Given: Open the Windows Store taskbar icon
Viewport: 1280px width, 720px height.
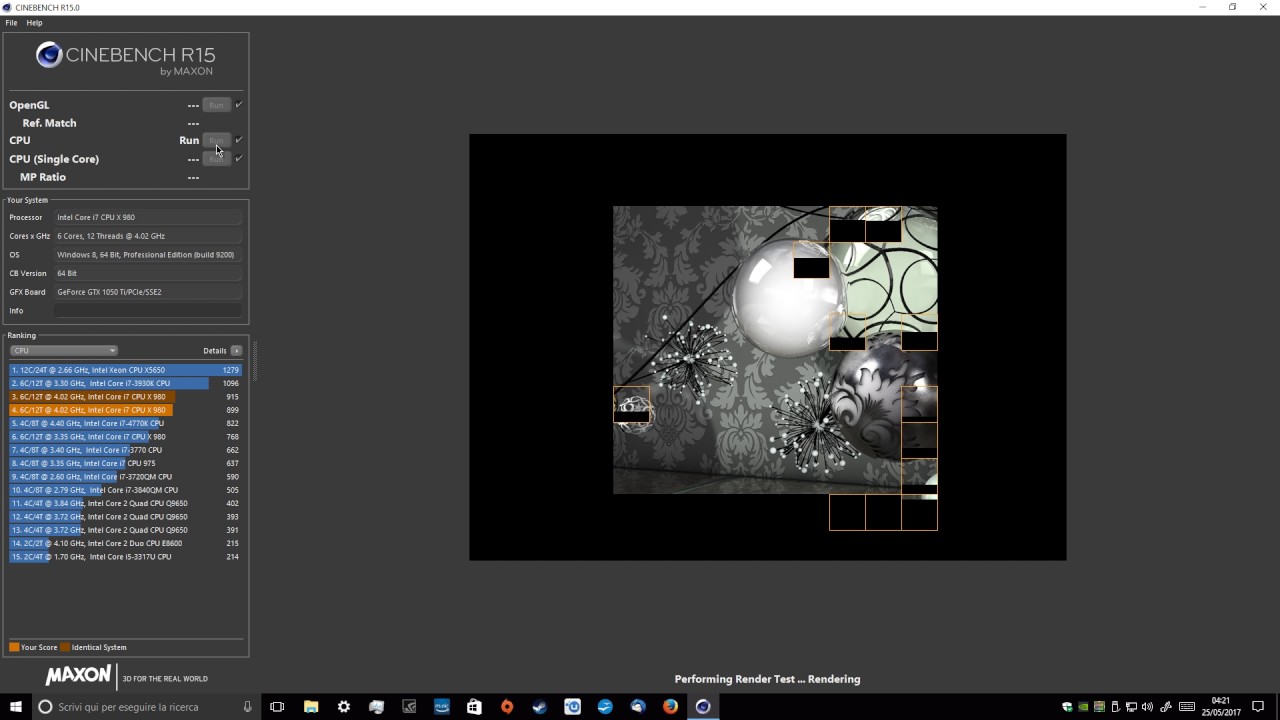Looking at the screenshot, I should [x=474, y=707].
